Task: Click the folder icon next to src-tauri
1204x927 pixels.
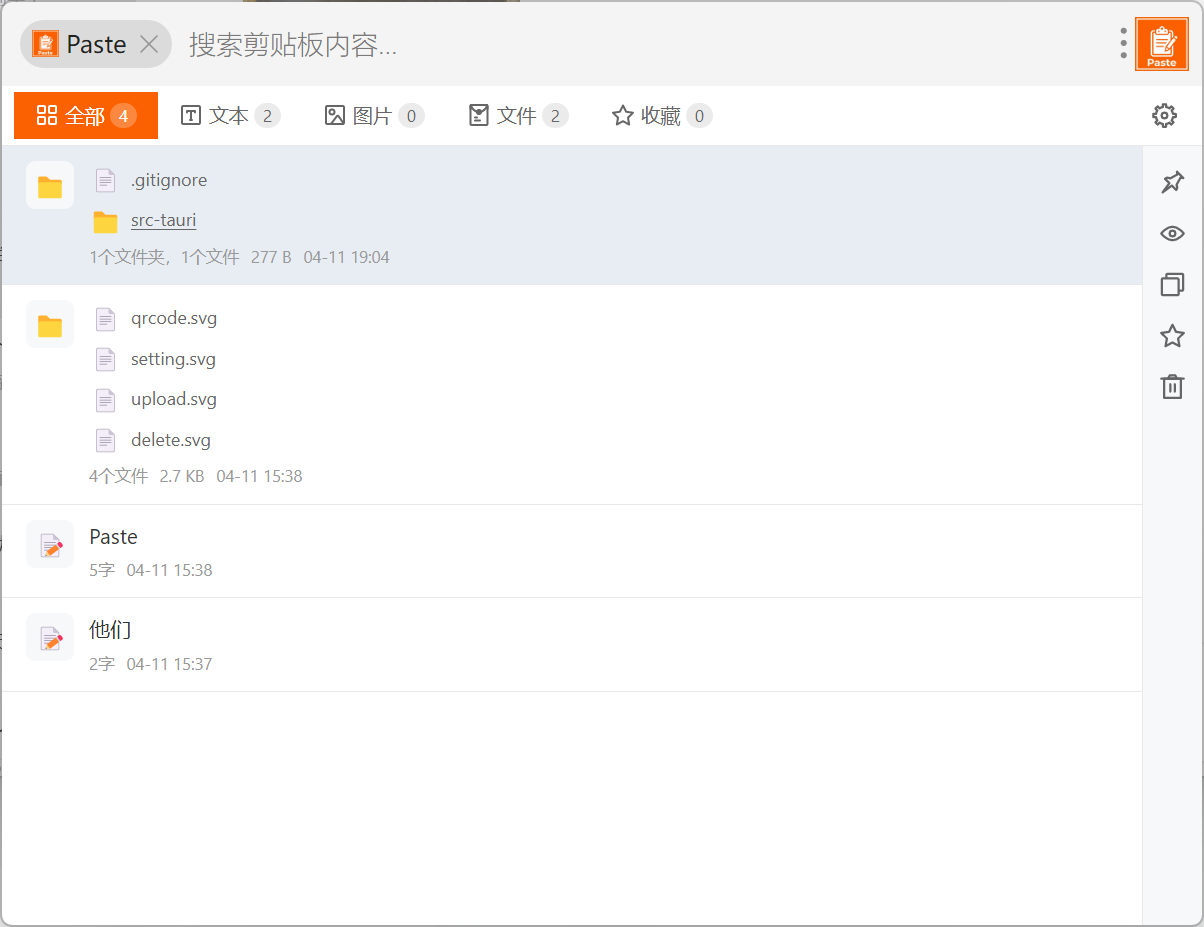Action: click(x=105, y=221)
